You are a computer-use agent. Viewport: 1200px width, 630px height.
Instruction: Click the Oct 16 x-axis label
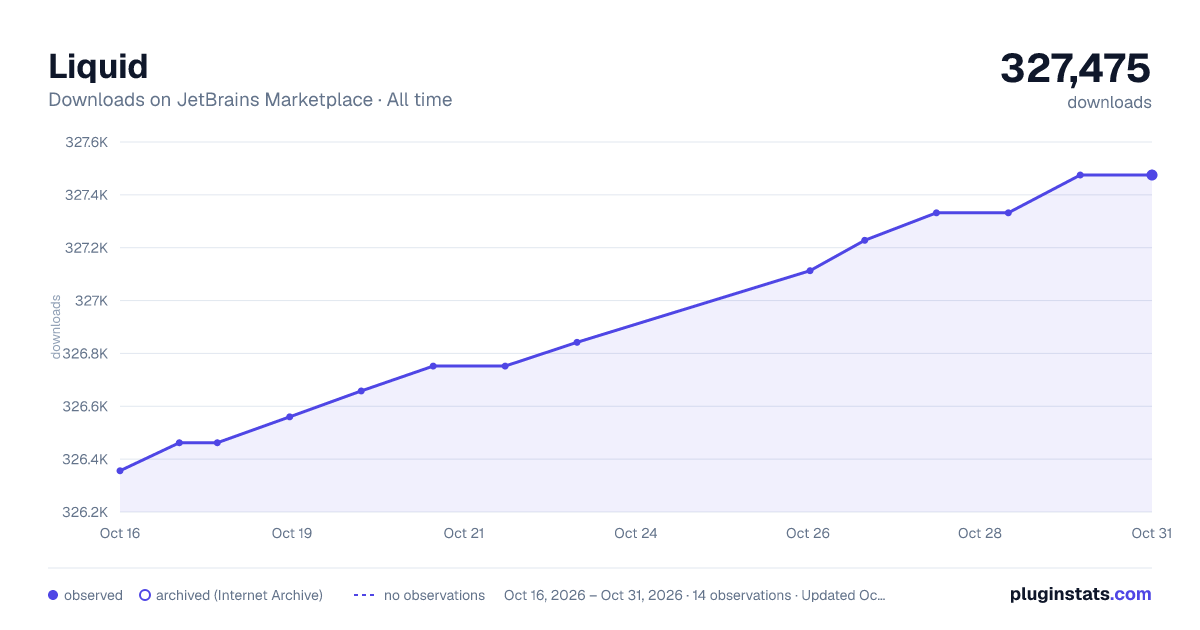coord(120,533)
